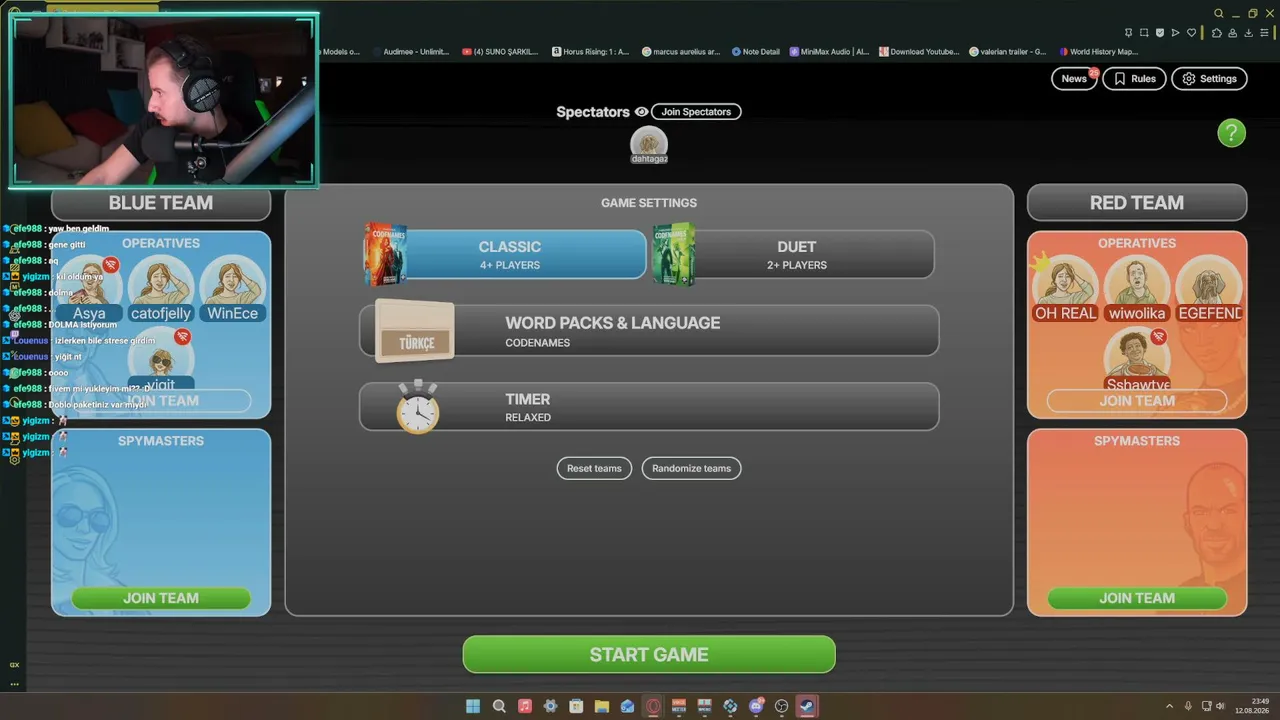
Task: Open browser easy setup sliders icon
Action: 1263,32
